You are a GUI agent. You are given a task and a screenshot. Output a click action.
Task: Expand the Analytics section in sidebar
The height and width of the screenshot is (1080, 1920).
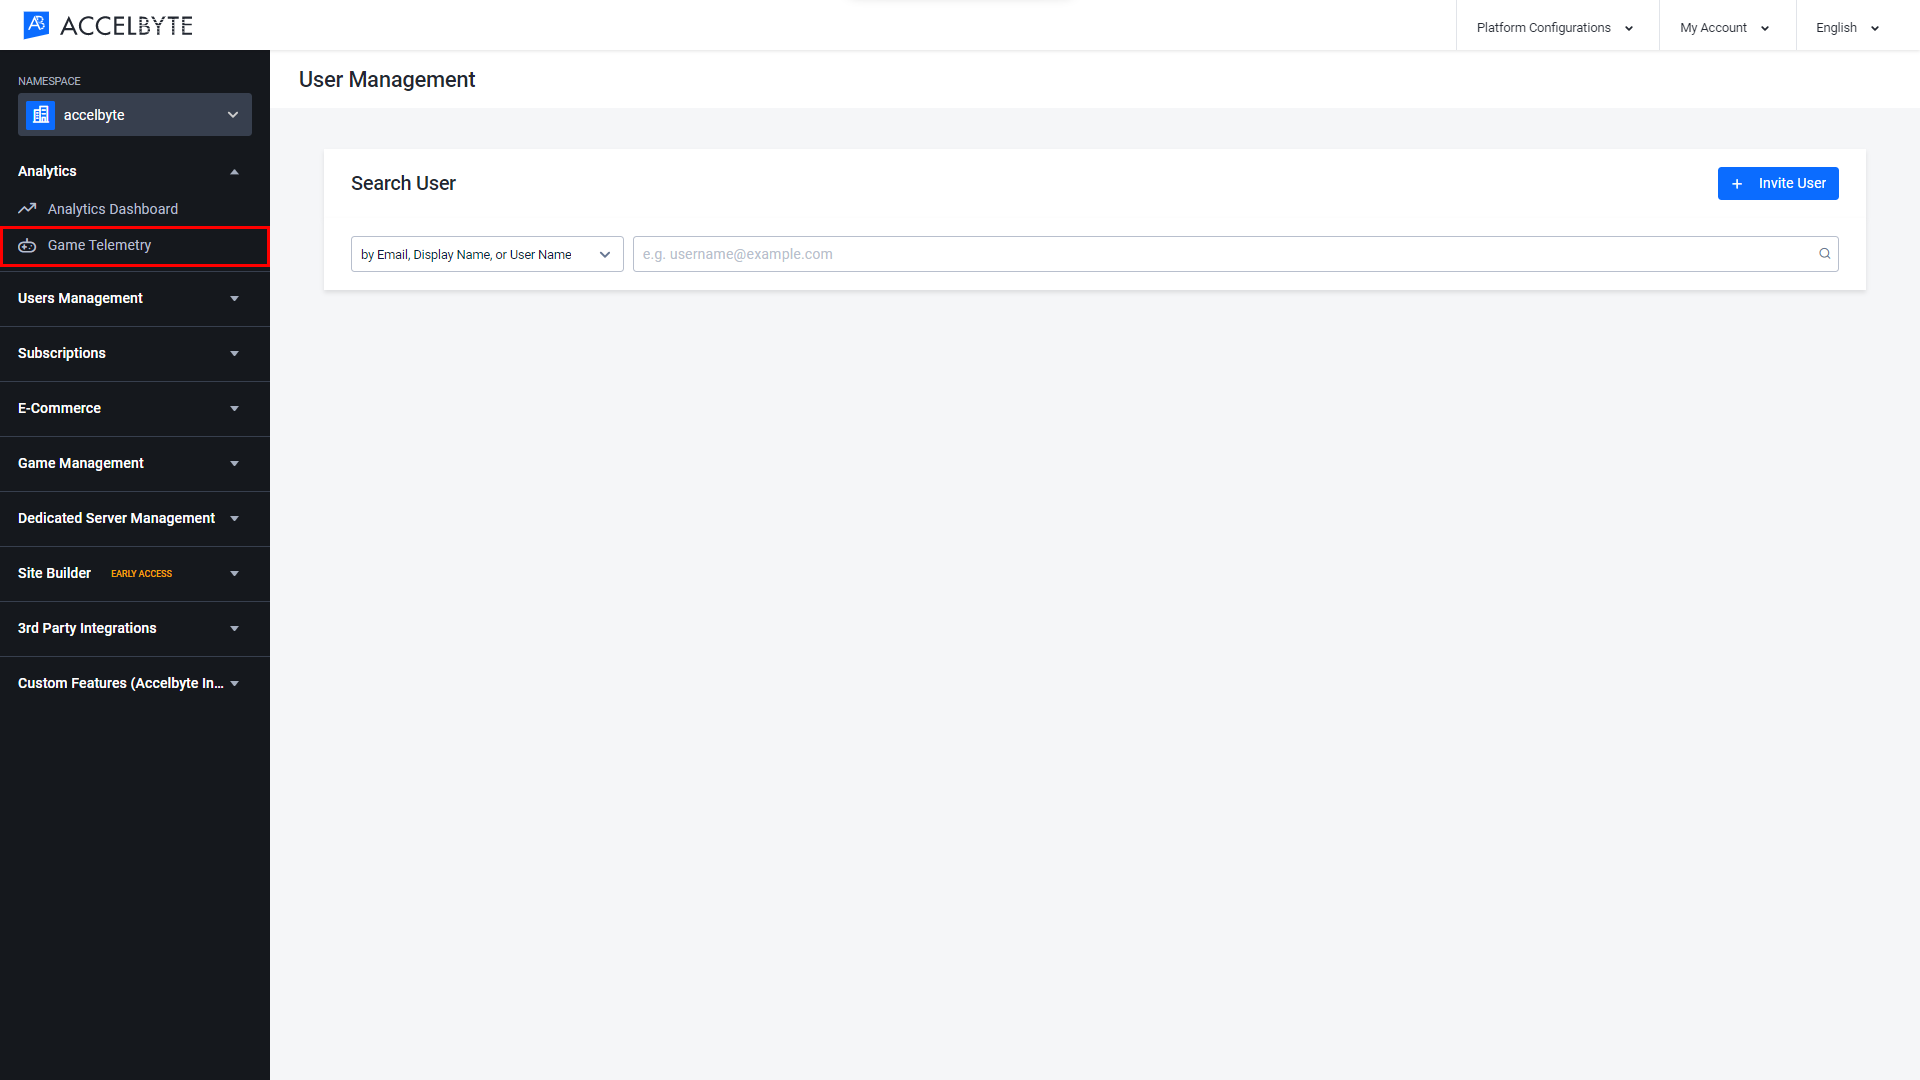(x=233, y=170)
